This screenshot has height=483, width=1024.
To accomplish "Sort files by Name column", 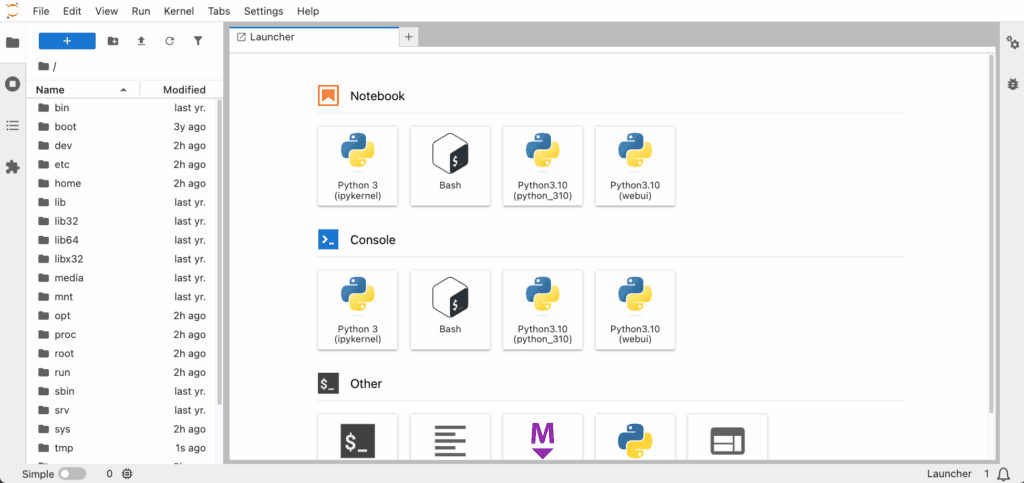I will [83, 90].
